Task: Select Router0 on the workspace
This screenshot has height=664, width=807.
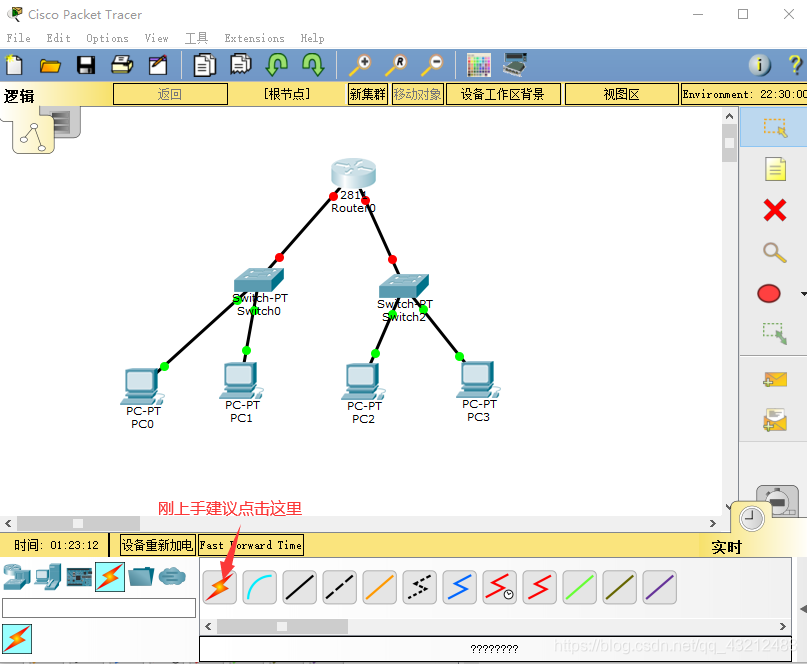Action: pyautogui.click(x=353, y=173)
